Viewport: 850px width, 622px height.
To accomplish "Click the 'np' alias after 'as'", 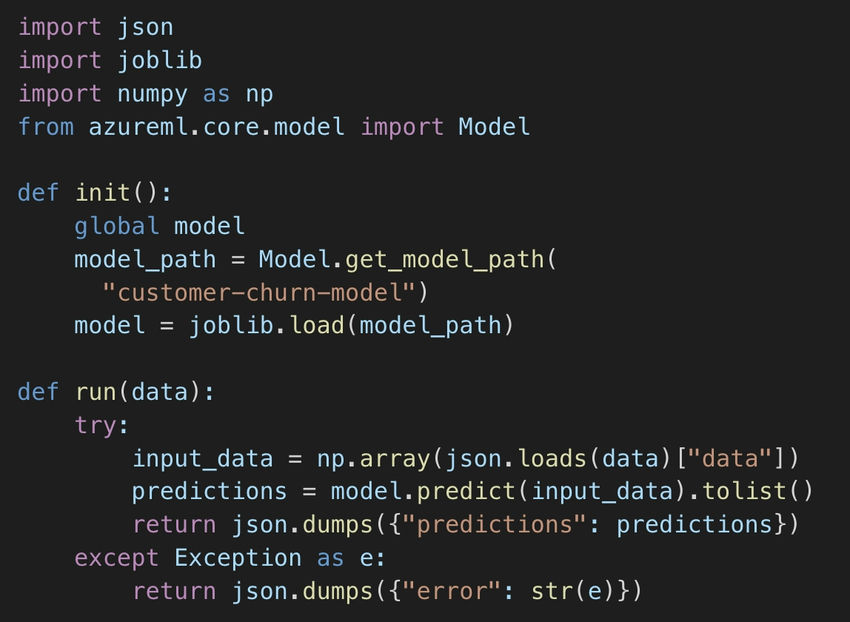I will [x=259, y=94].
